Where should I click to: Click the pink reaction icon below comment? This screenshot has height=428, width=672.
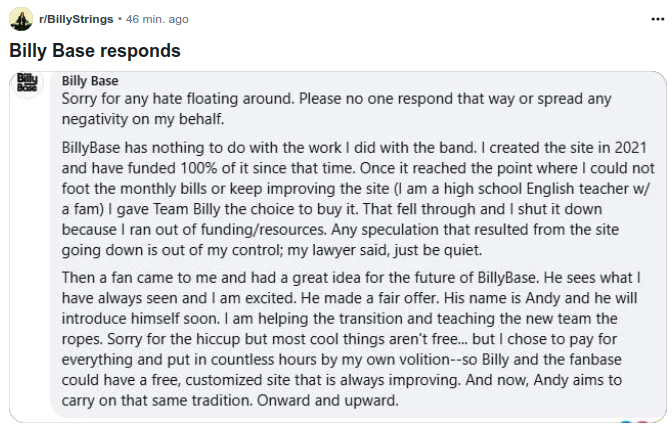click(642, 424)
